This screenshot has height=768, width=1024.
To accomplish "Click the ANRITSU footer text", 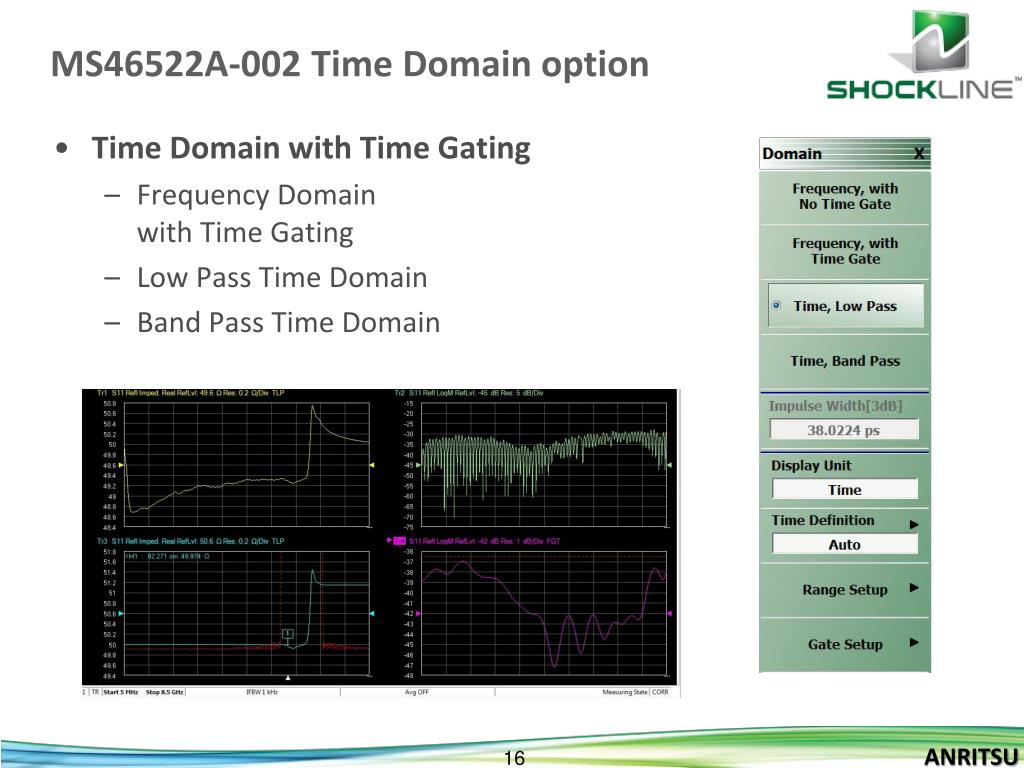I will click(x=972, y=756).
